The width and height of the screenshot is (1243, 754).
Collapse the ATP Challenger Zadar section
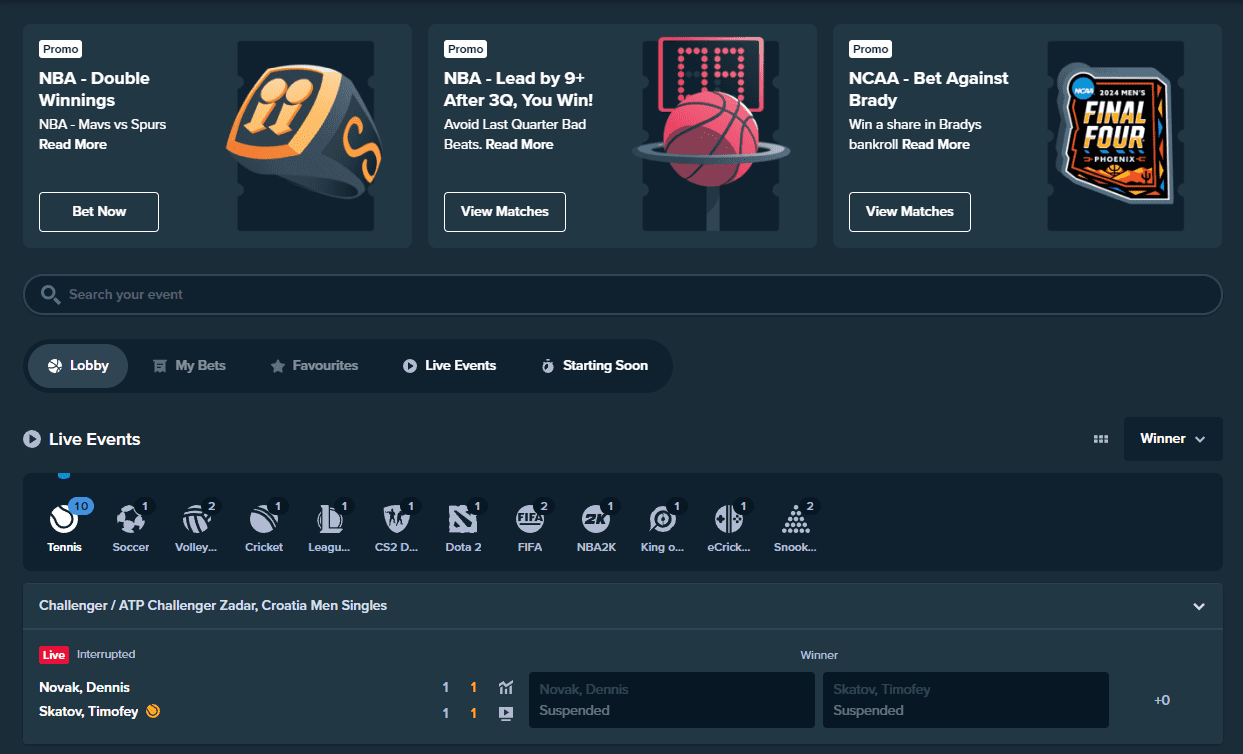[1199, 606]
